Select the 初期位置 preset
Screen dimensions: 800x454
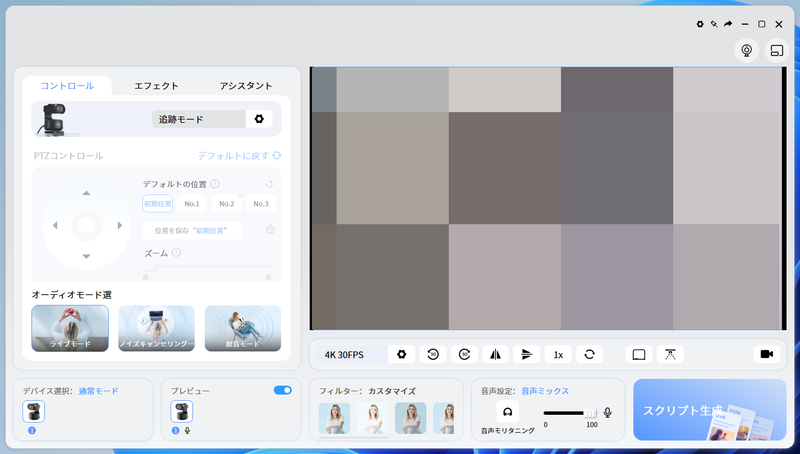click(x=158, y=204)
